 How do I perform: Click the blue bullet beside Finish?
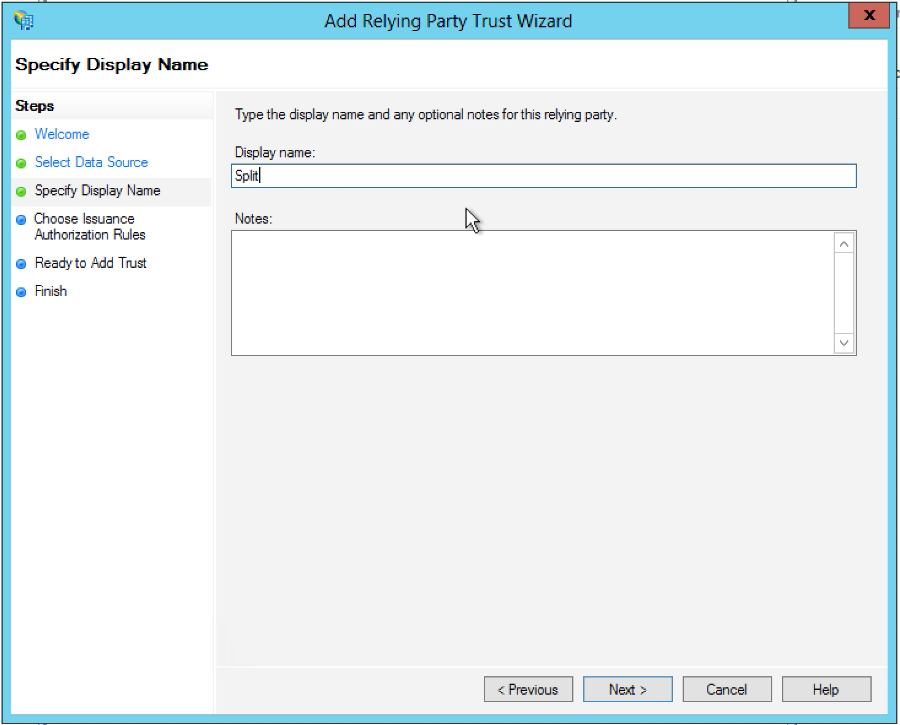click(x=22, y=292)
